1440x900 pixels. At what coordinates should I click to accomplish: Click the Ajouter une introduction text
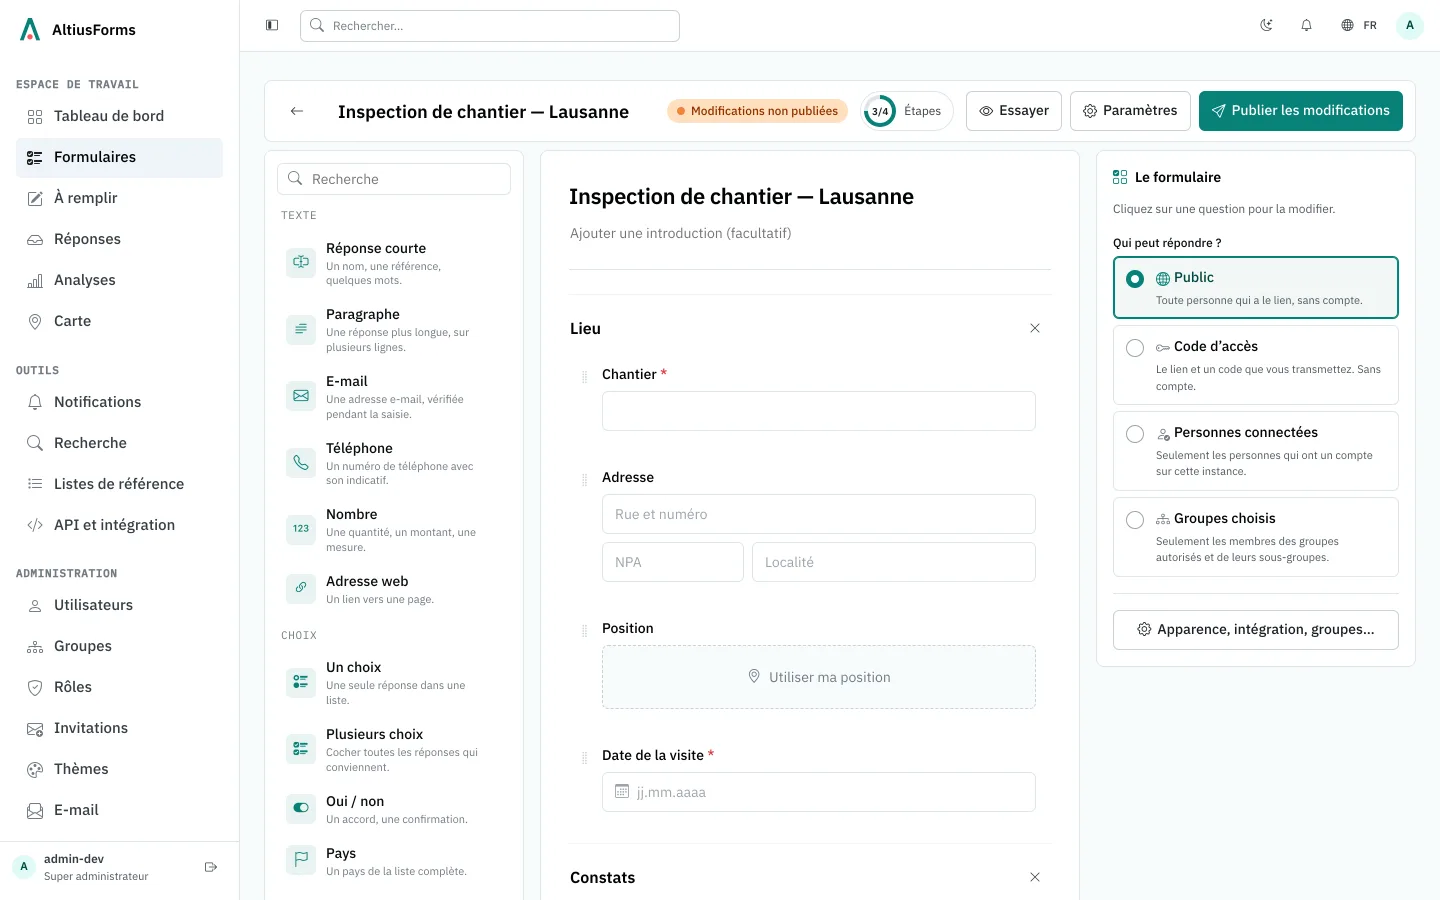click(x=681, y=233)
